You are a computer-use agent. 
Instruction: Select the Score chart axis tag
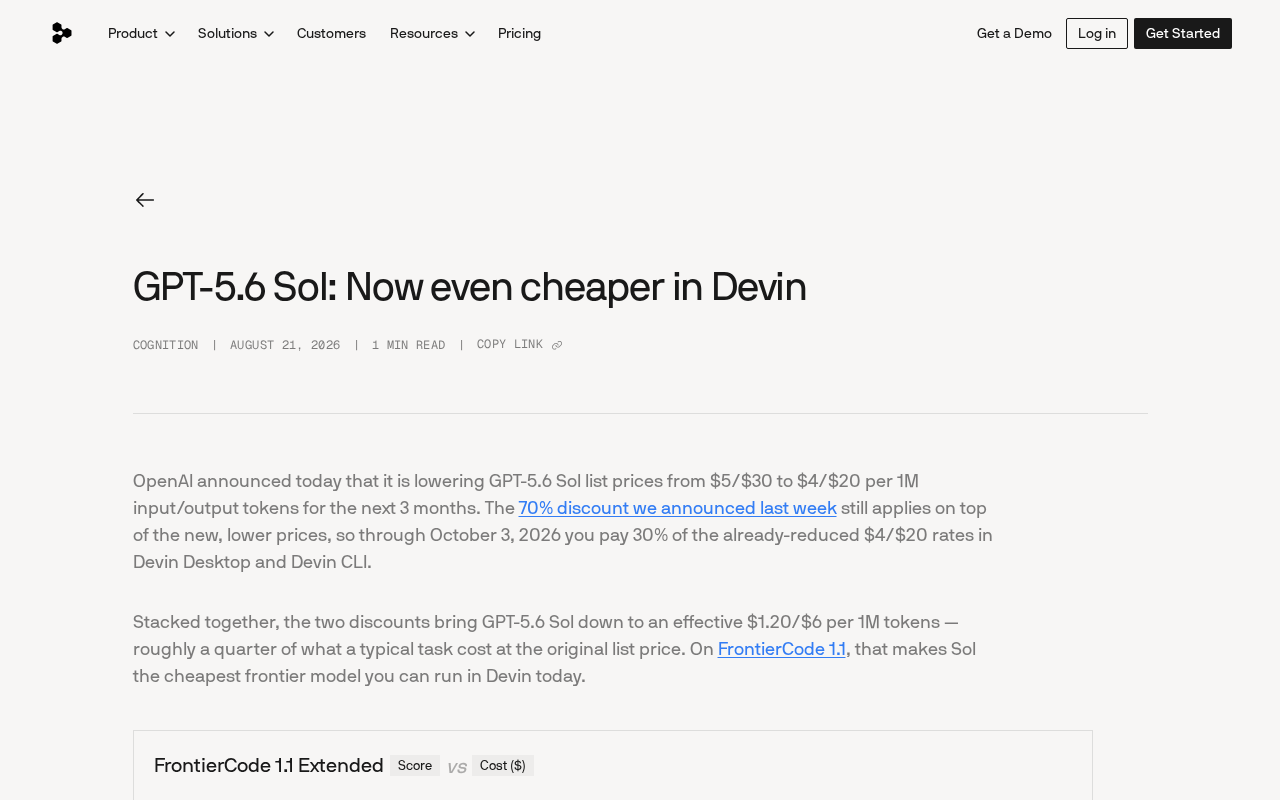tap(415, 766)
